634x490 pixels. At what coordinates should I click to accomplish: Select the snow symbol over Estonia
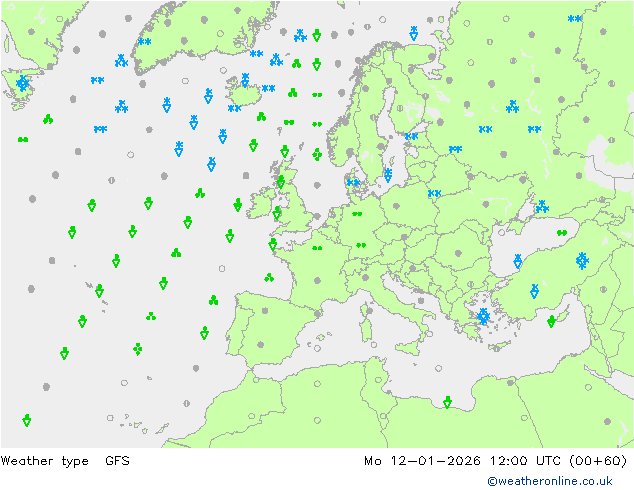click(x=411, y=136)
